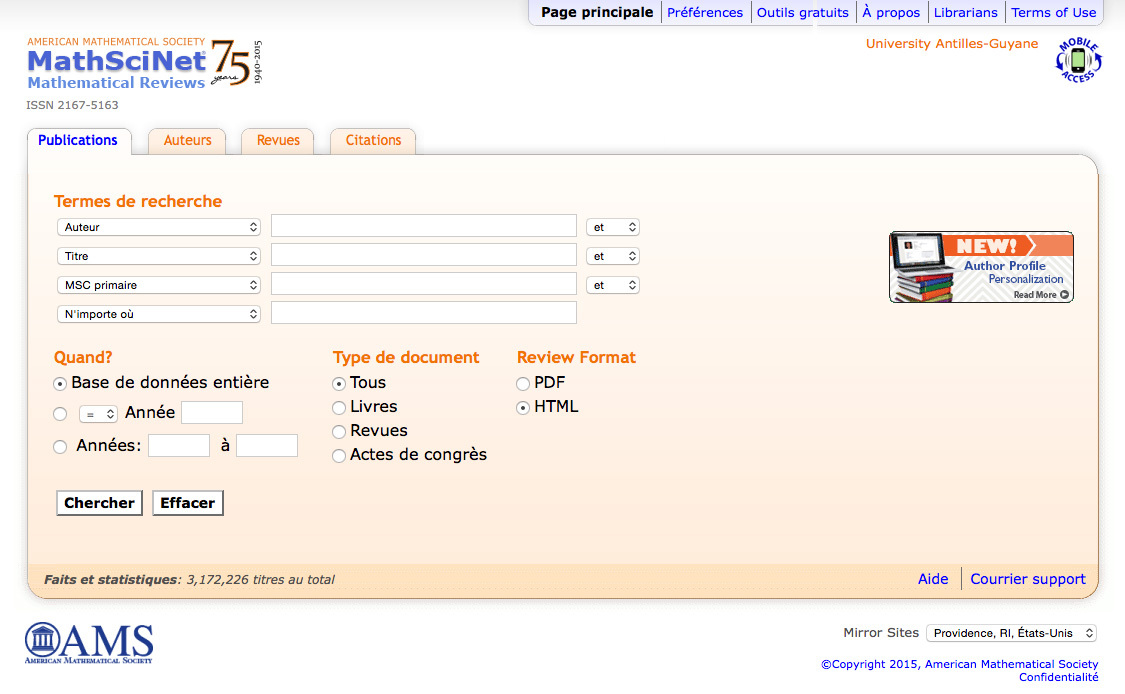Click the AMS logo in footer

coord(89,644)
